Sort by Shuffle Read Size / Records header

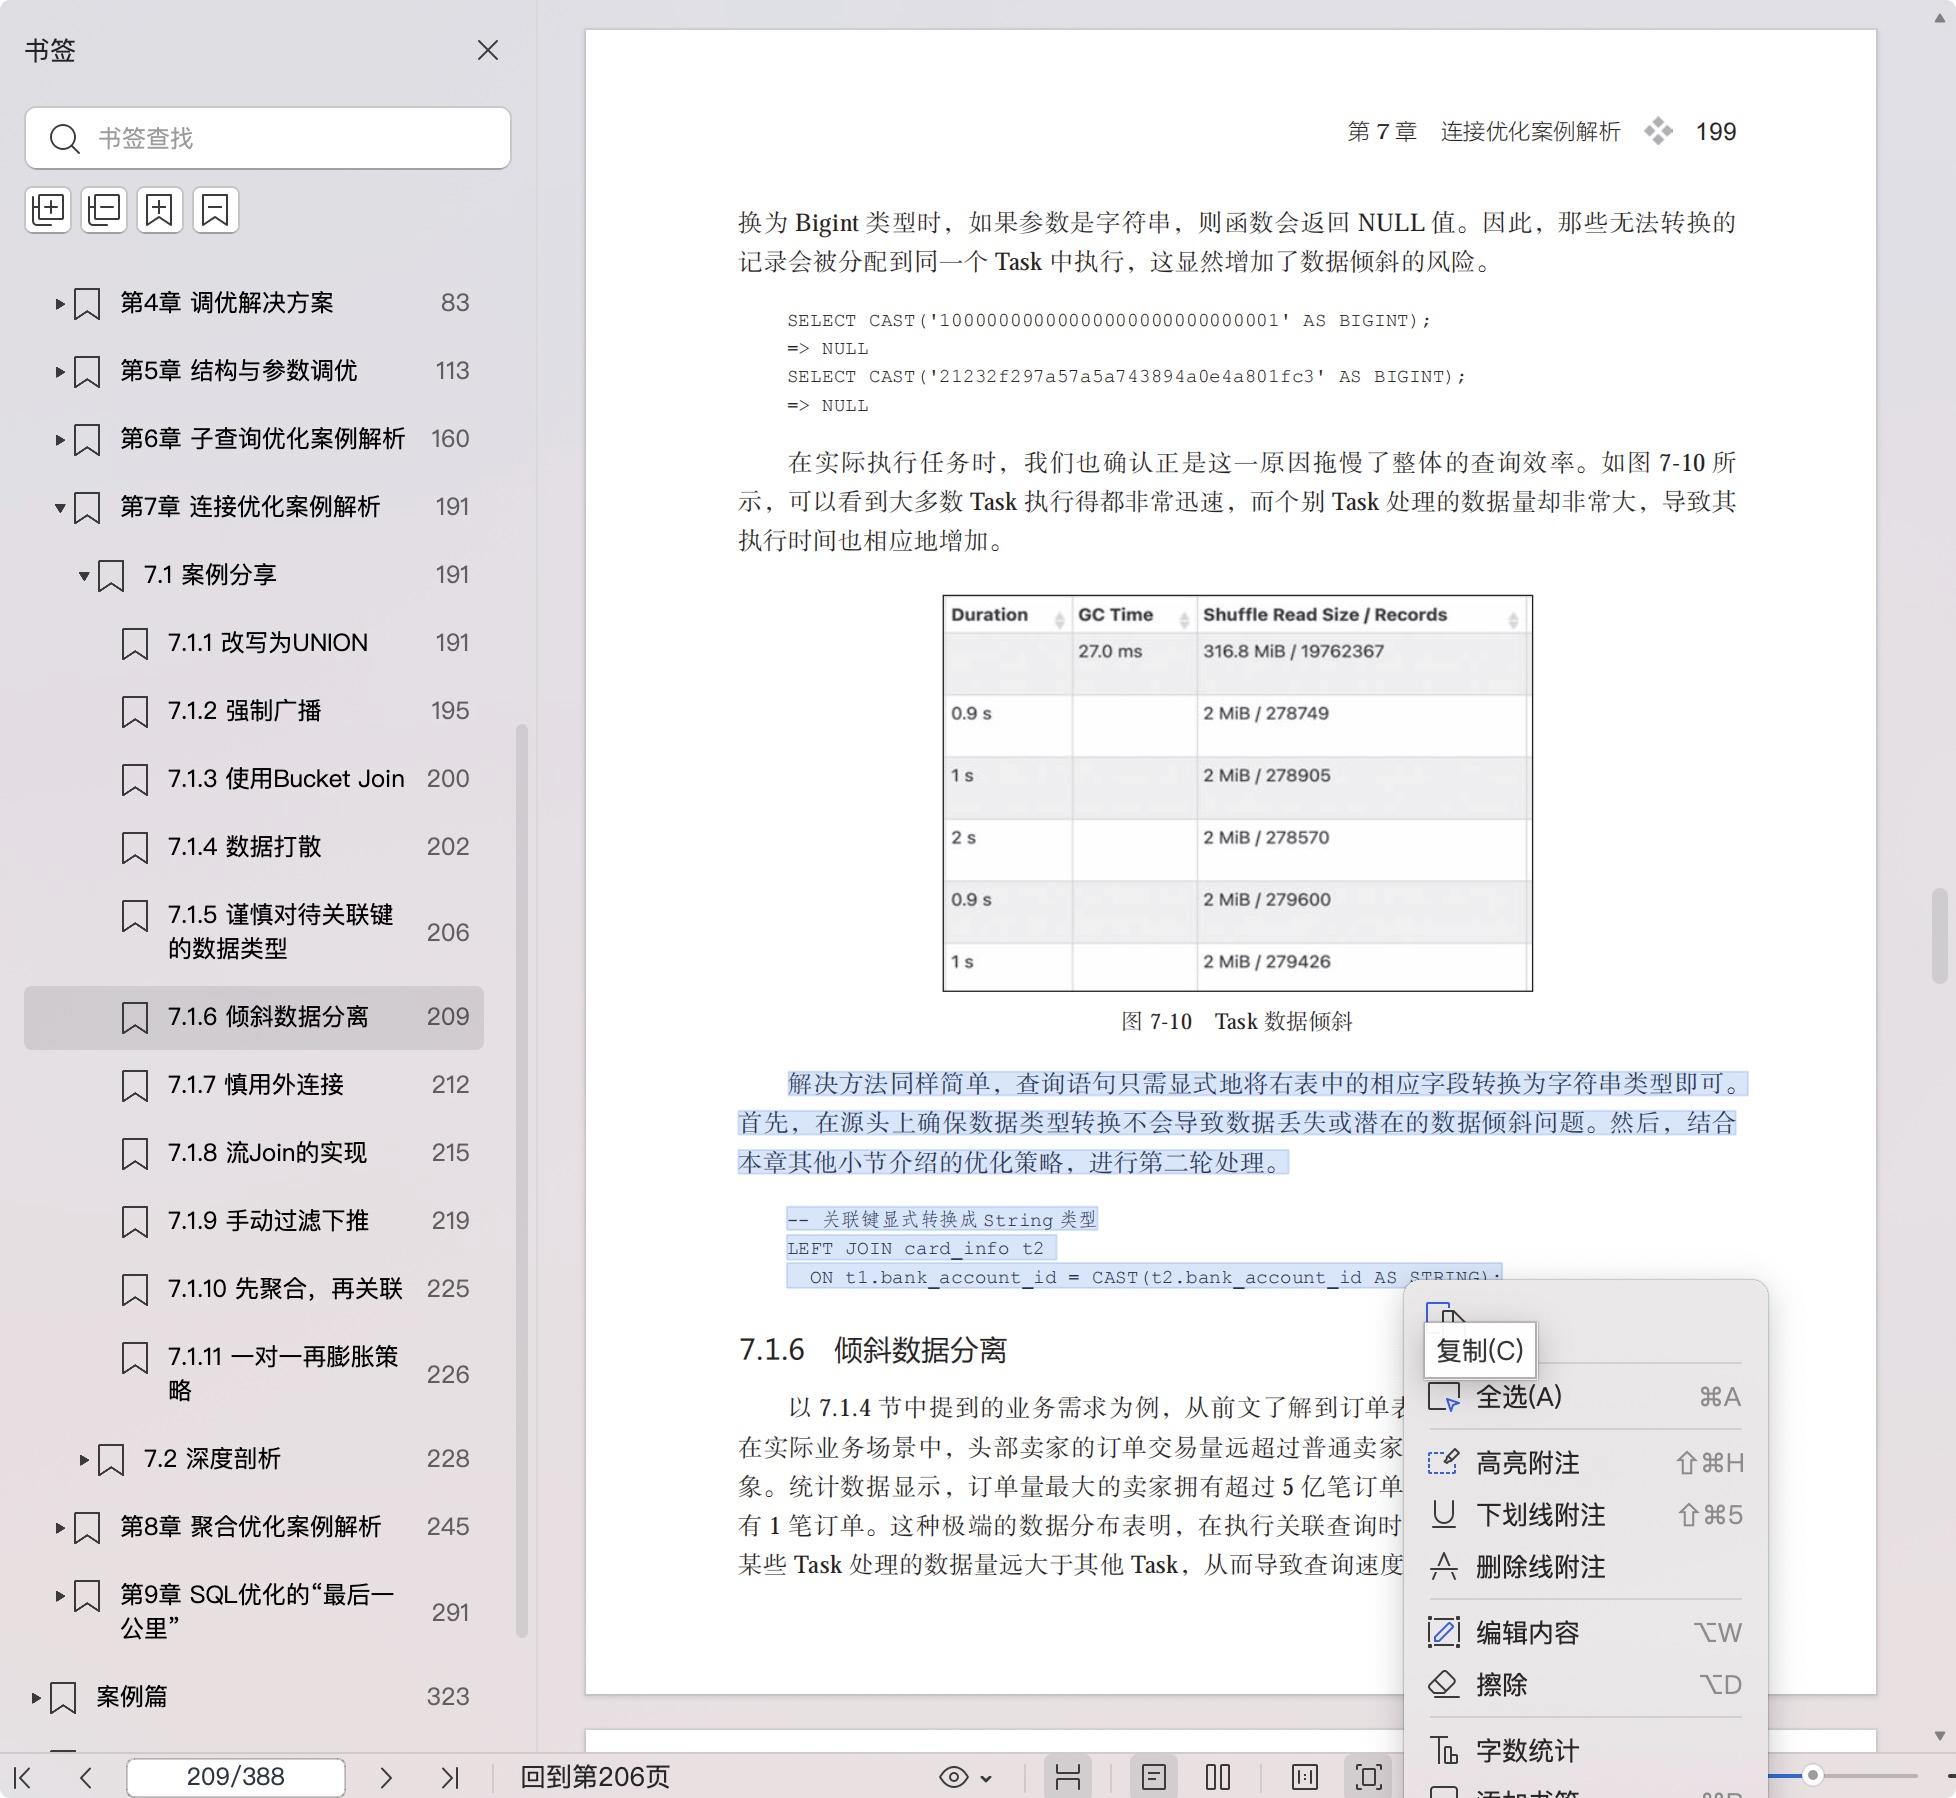click(1362, 615)
